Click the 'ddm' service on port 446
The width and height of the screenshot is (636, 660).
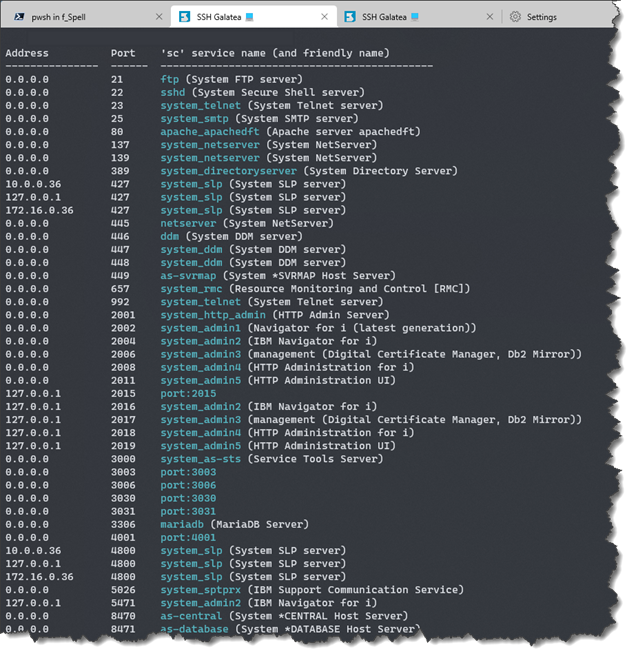(x=170, y=237)
